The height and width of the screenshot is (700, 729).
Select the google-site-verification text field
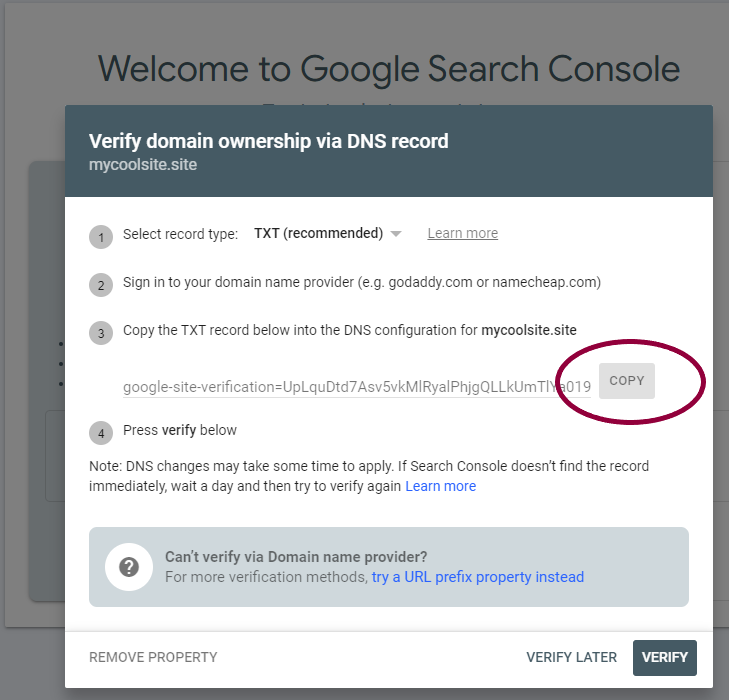click(357, 387)
